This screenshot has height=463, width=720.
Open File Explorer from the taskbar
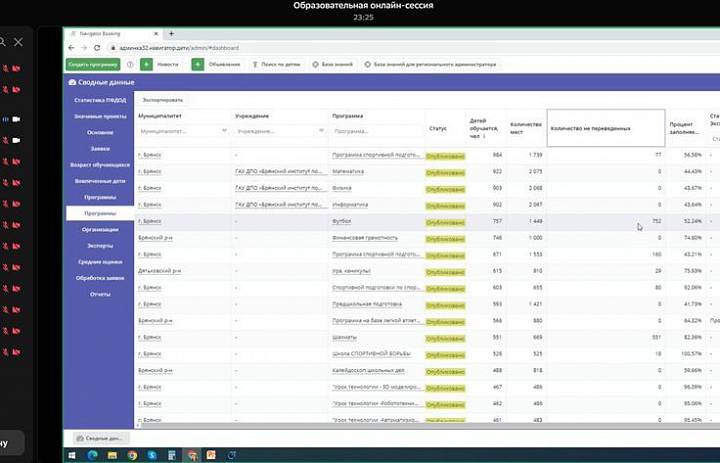112,455
